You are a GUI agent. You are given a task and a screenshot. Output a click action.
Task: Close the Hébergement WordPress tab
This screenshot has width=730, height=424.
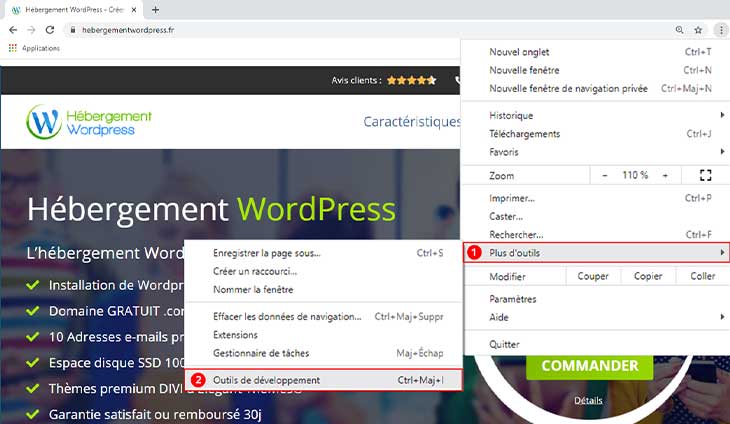(x=134, y=9)
